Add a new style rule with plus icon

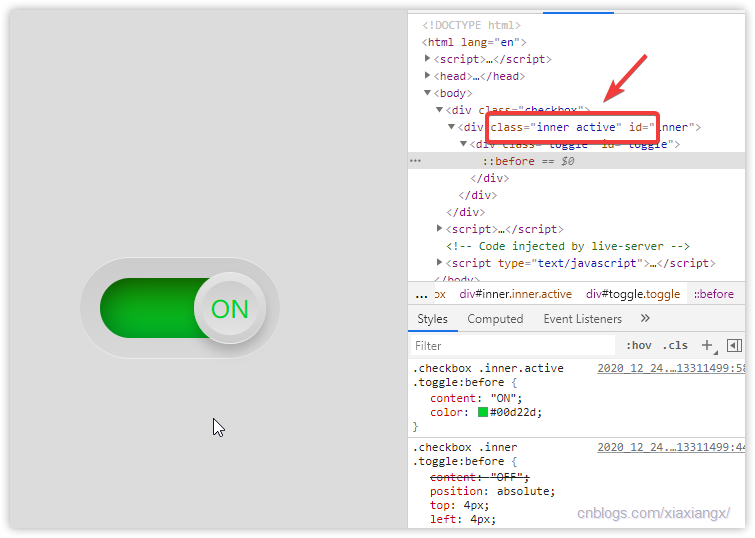pos(707,345)
